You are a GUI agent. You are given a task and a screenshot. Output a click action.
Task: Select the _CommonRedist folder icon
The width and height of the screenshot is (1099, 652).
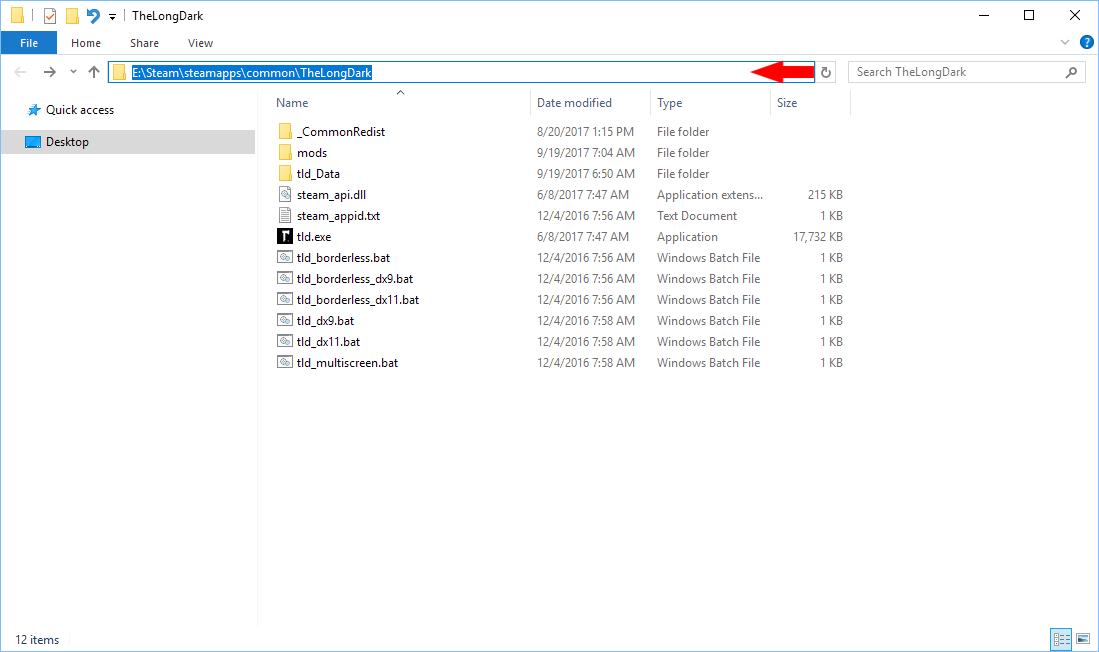[x=285, y=131]
